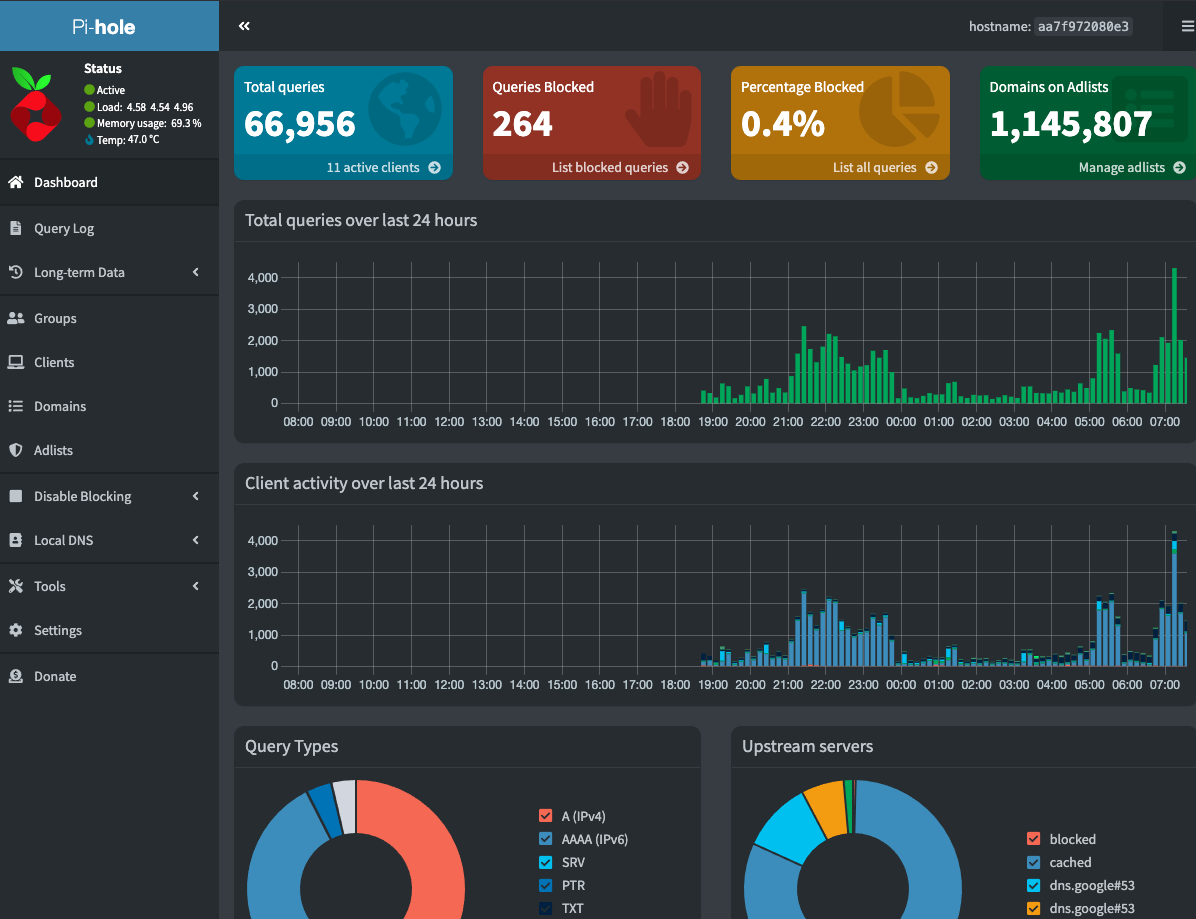Open the hamburger menu at top right
The width and height of the screenshot is (1196, 919).
(x=1188, y=26)
